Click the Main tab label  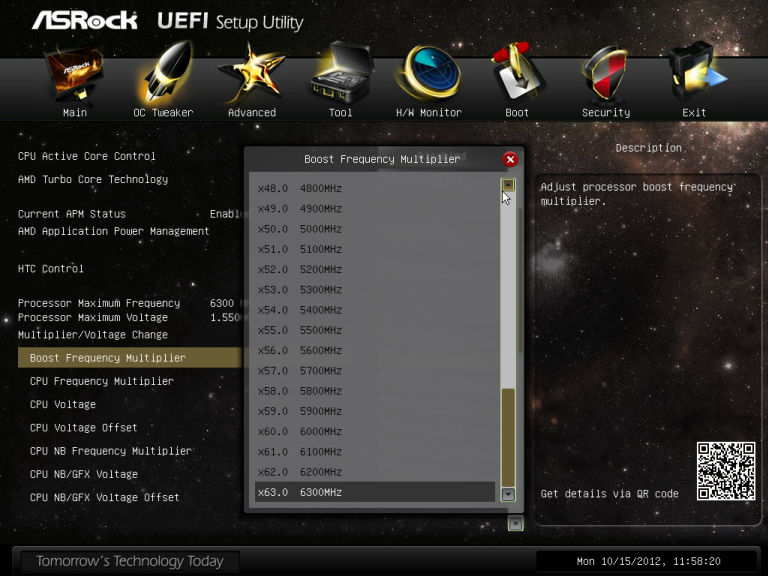tap(75, 113)
